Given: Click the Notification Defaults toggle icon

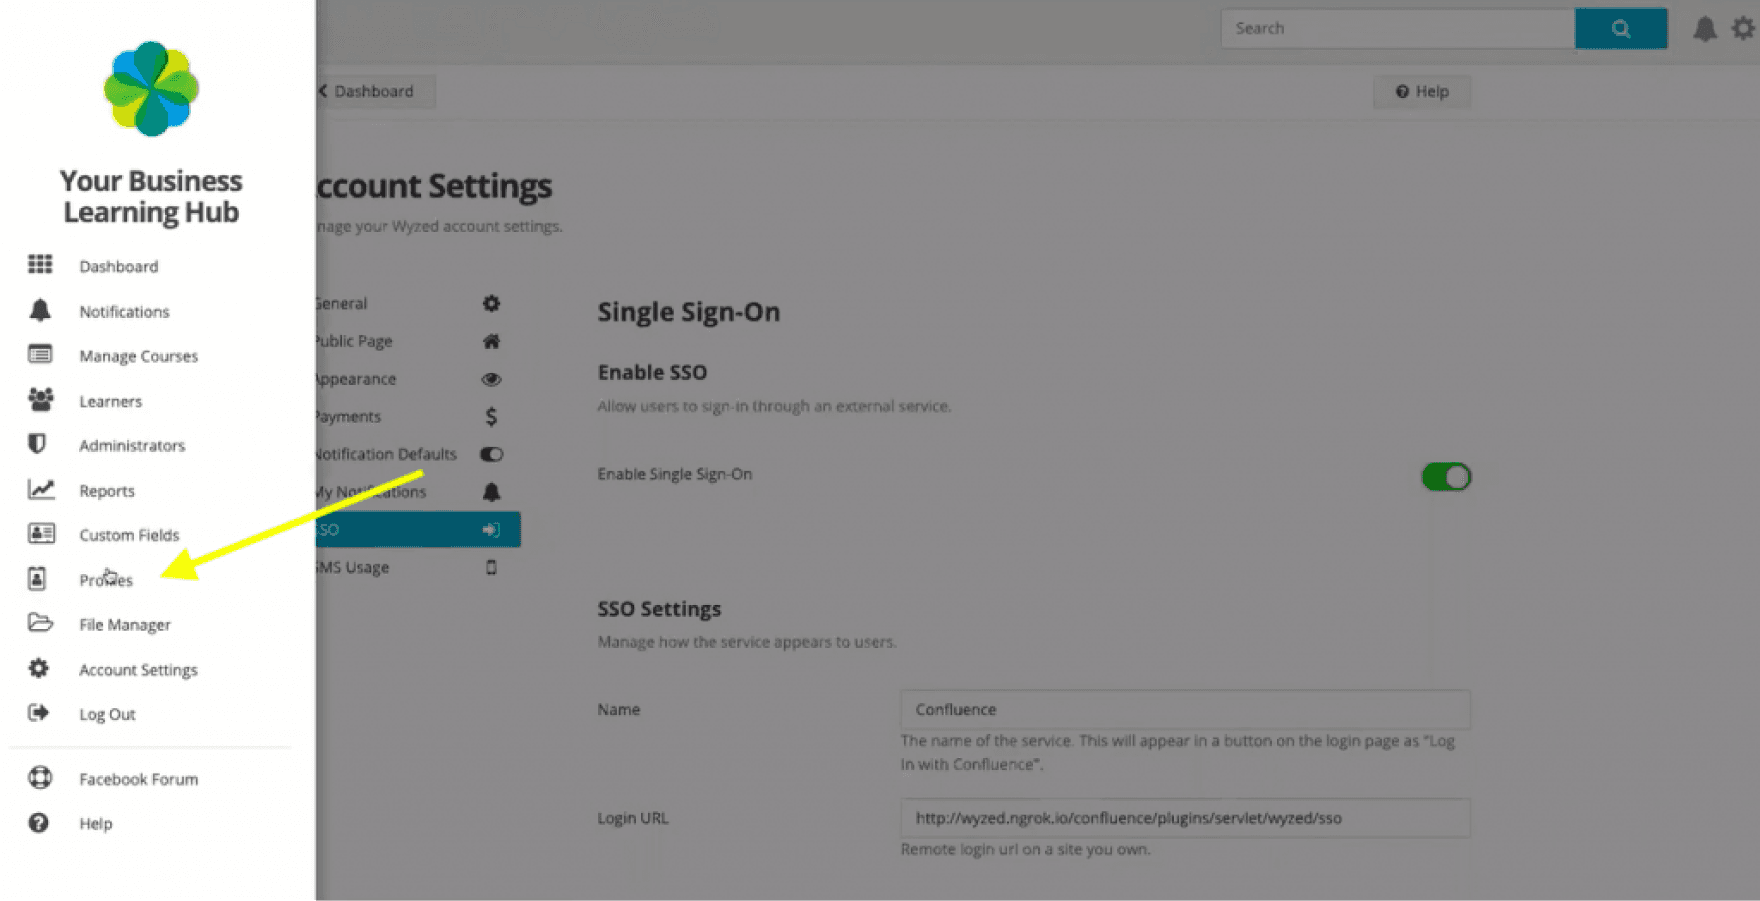Looking at the screenshot, I should [491, 454].
